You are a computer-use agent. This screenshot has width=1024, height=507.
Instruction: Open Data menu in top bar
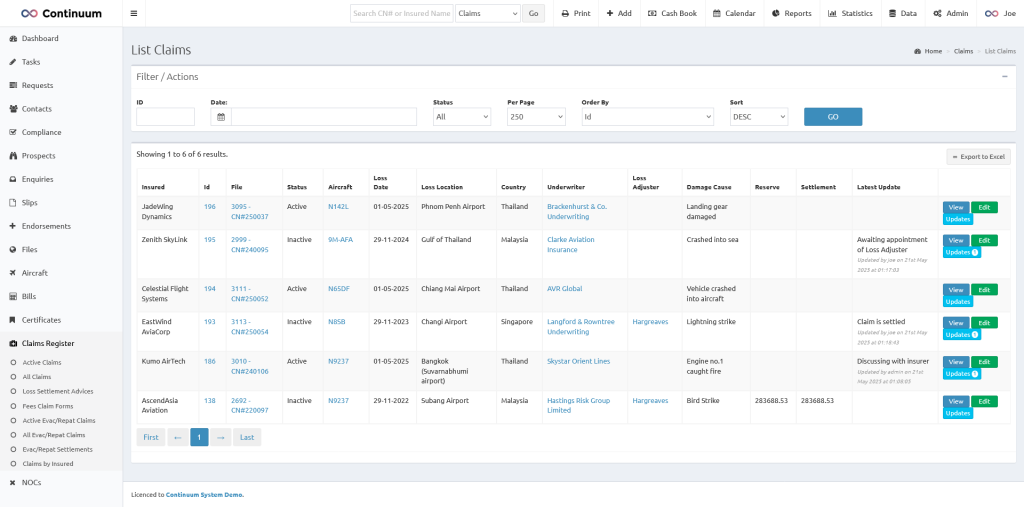[903, 13]
